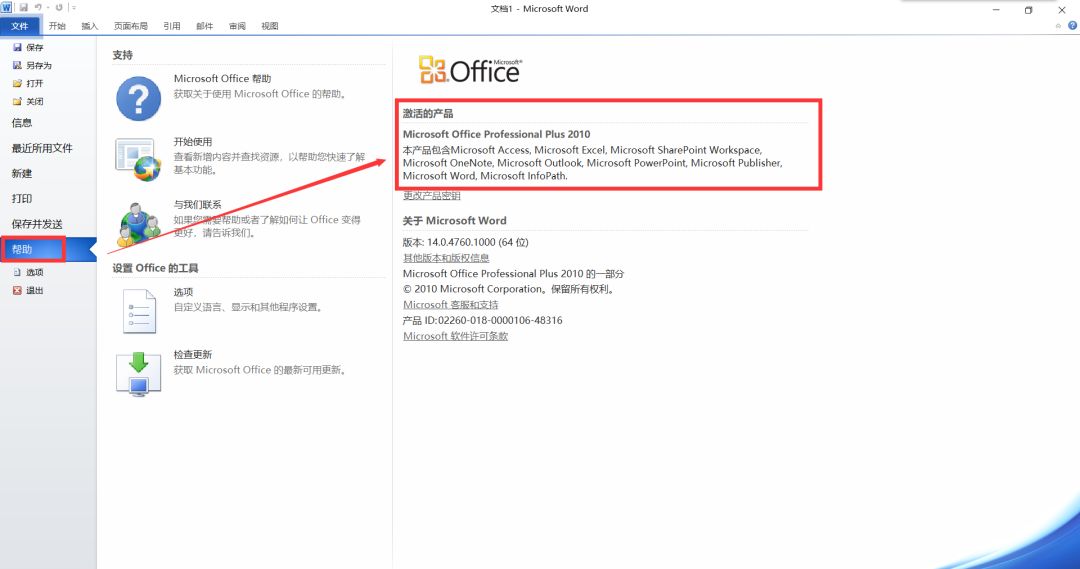Click the 关闭 close-document icon in sidebar
This screenshot has width=1080, height=569.
(17, 101)
